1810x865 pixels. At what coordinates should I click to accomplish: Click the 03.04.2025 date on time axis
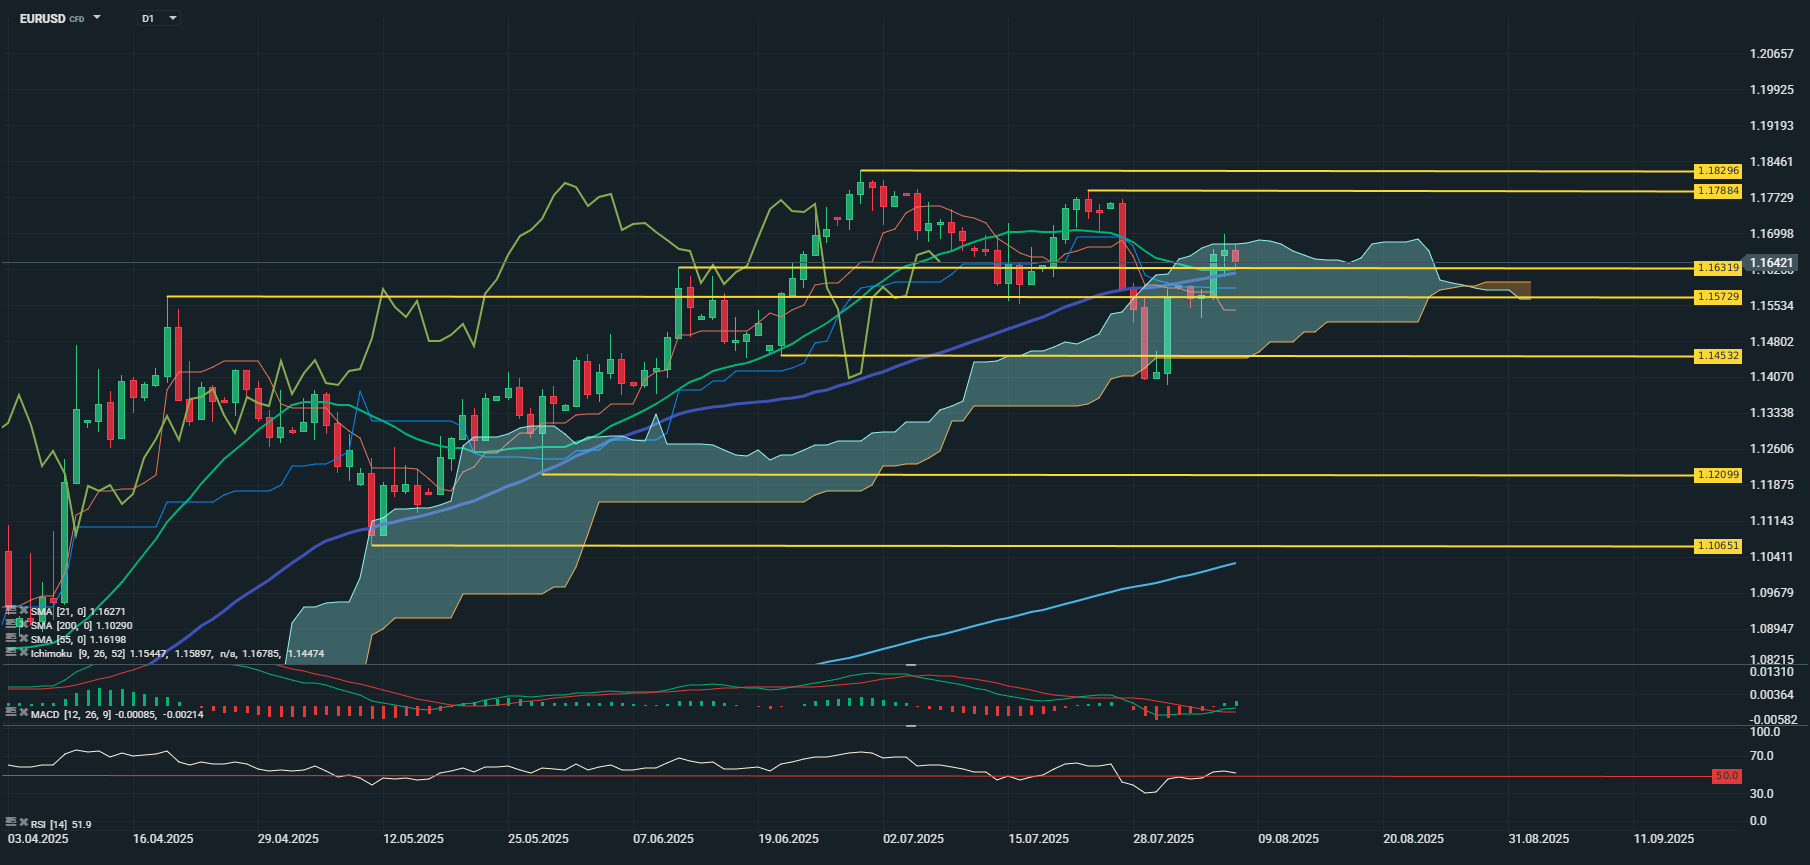pyautogui.click(x=38, y=839)
